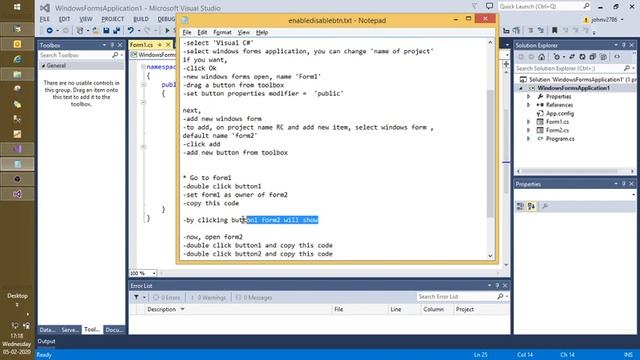
Task: Select App.config in Solution Explorer
Action: [x=560, y=113]
